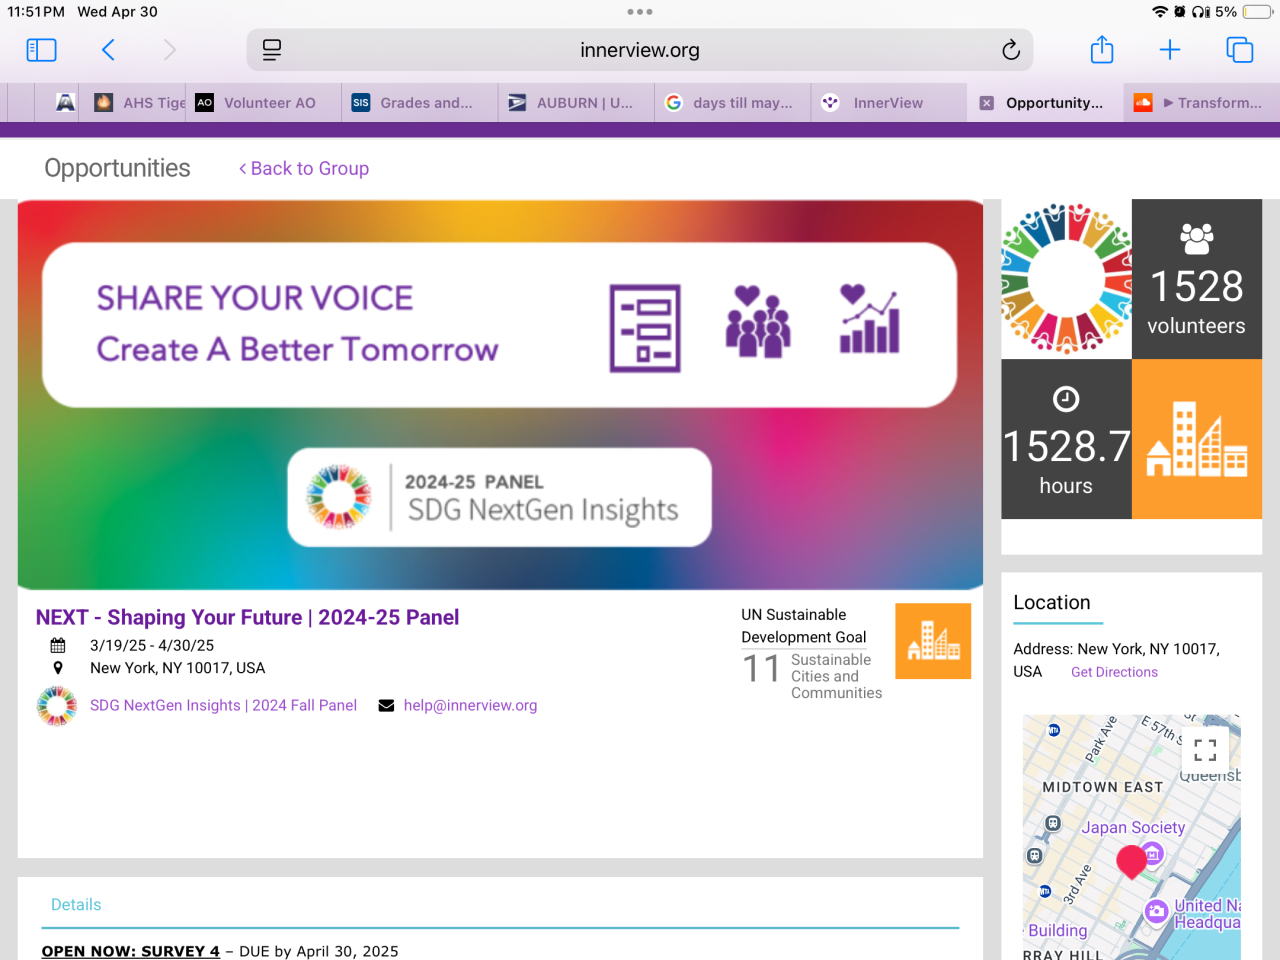Image resolution: width=1280 pixels, height=960 pixels.
Task: Click the UN Sustainable Development Goal label
Action: click(x=804, y=626)
